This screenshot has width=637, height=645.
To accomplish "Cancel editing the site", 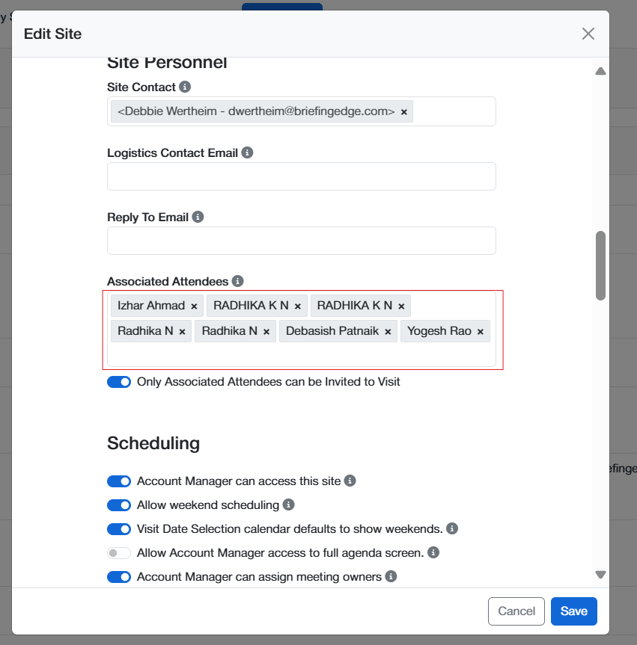I will tap(516, 611).
